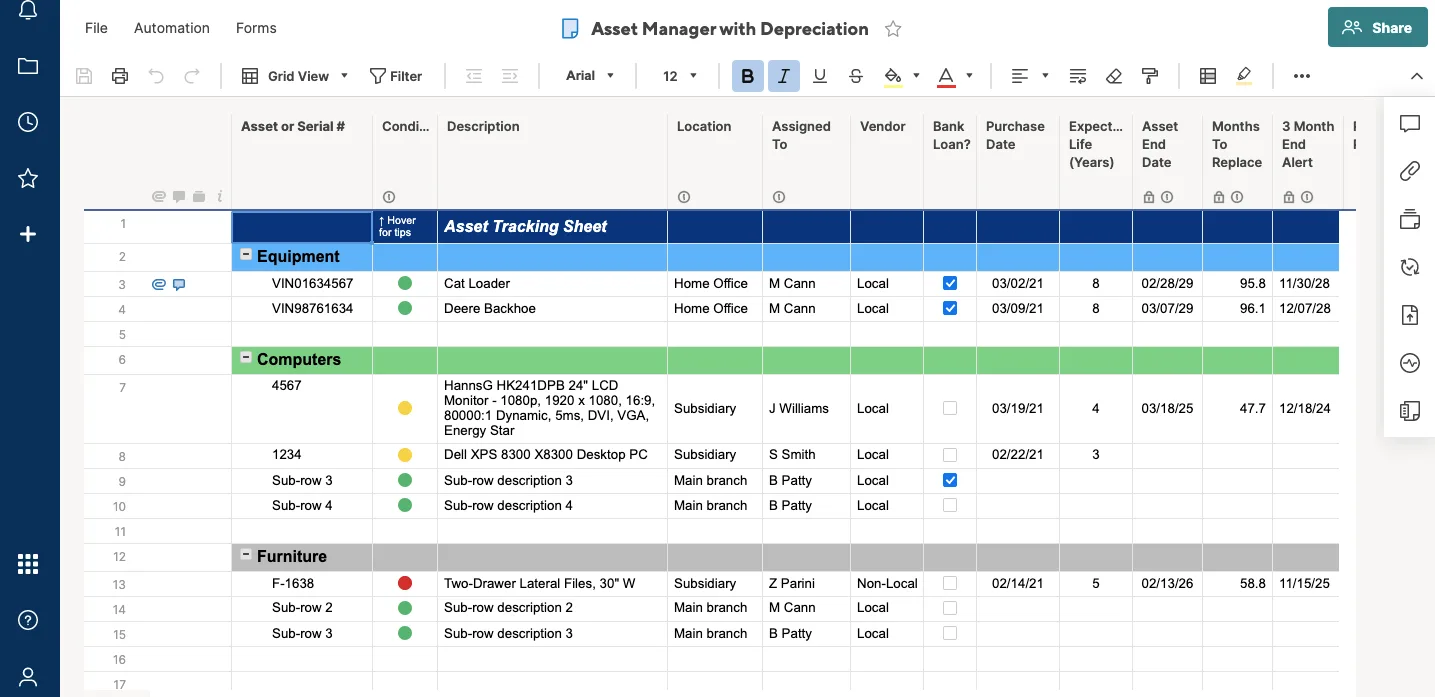The width and height of the screenshot is (1435, 697).
Task: Toggle bold formatting
Action: point(747,75)
